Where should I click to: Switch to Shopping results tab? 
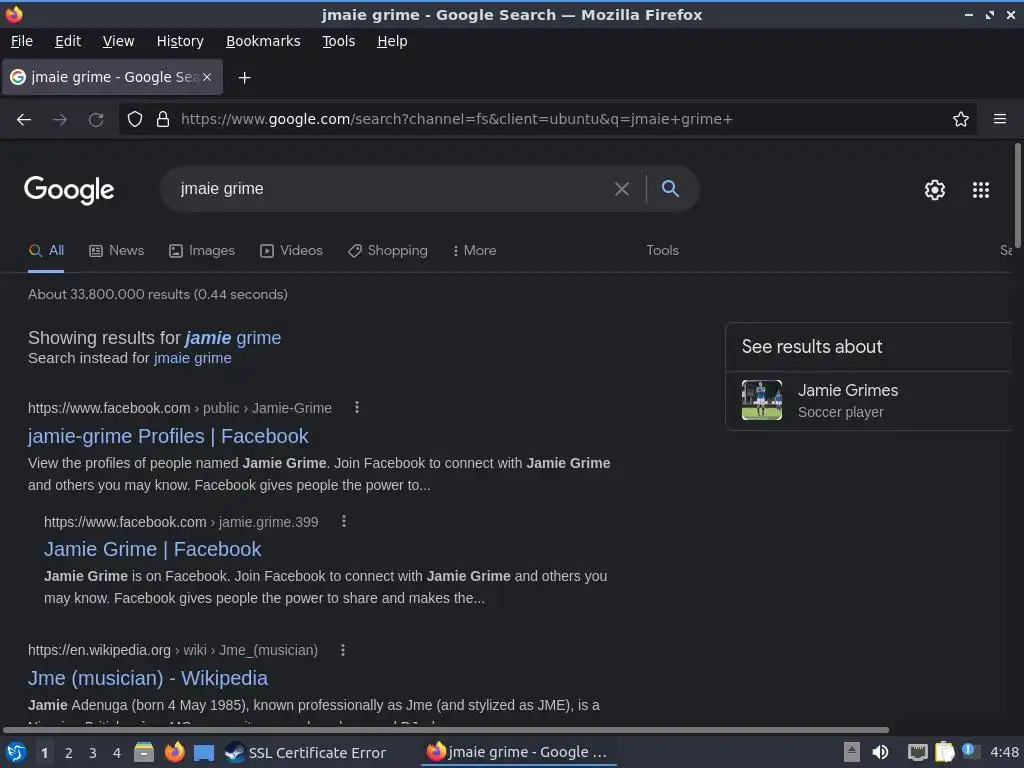tap(388, 251)
